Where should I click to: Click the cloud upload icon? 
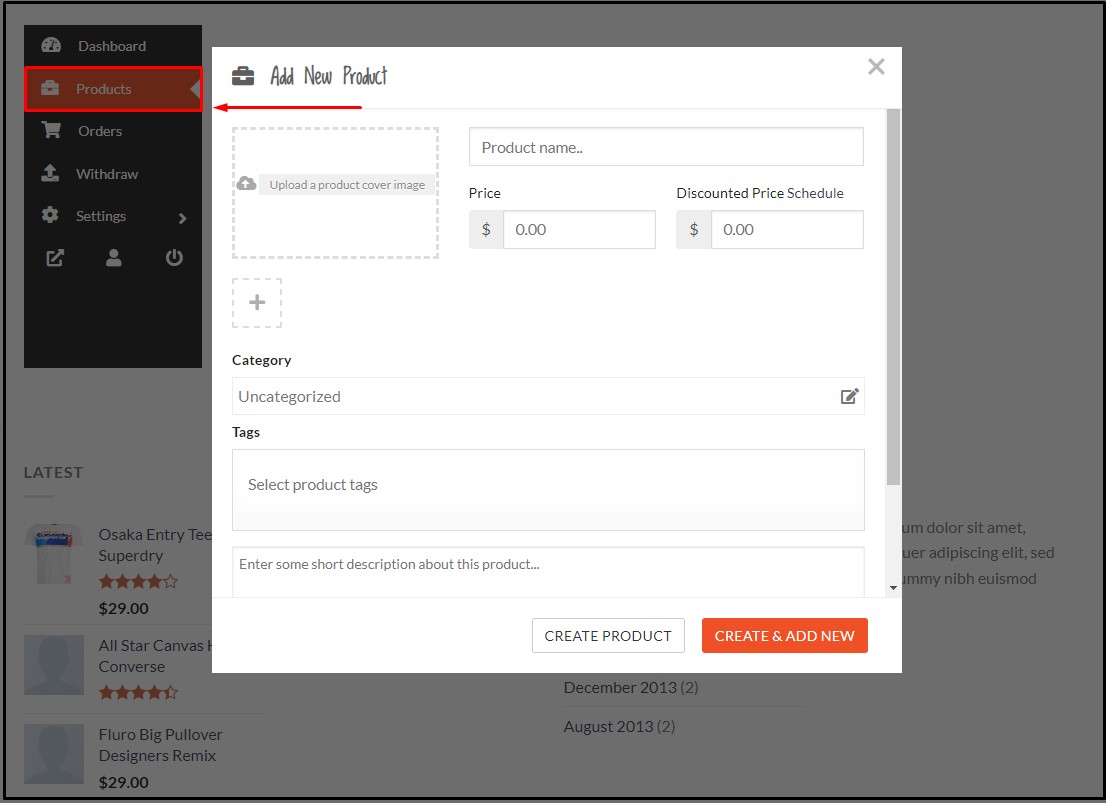pyautogui.click(x=246, y=183)
